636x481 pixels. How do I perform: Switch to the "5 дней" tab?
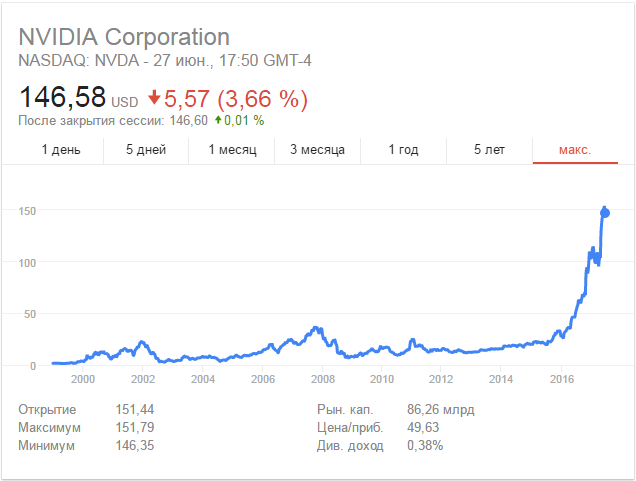coord(146,150)
